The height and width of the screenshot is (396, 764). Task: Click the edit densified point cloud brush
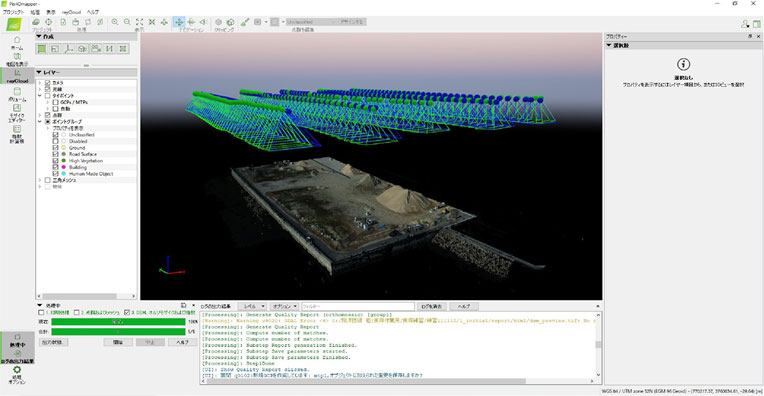tap(245, 22)
